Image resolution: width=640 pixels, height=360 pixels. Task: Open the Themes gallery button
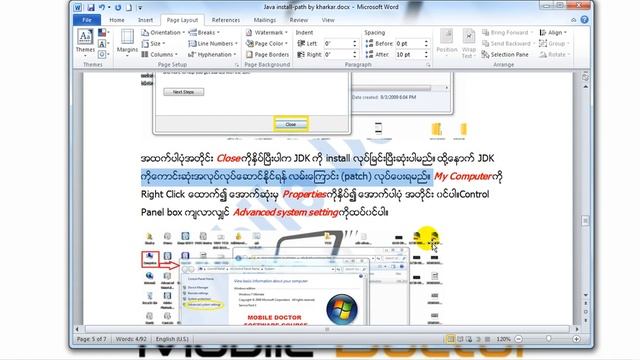(85, 42)
